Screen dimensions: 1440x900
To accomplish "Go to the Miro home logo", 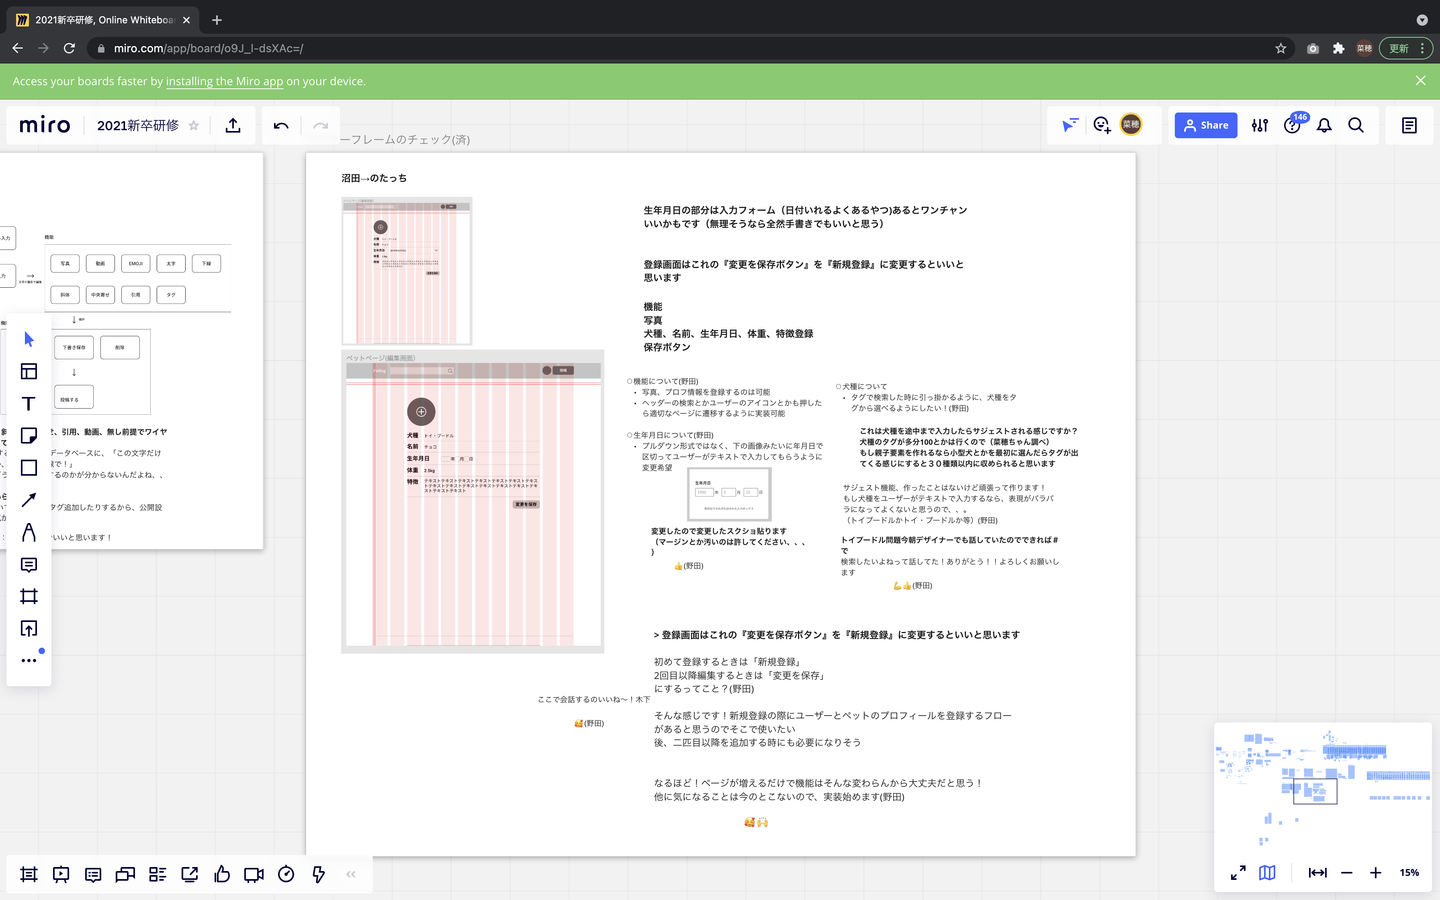I will pyautogui.click(x=45, y=125).
